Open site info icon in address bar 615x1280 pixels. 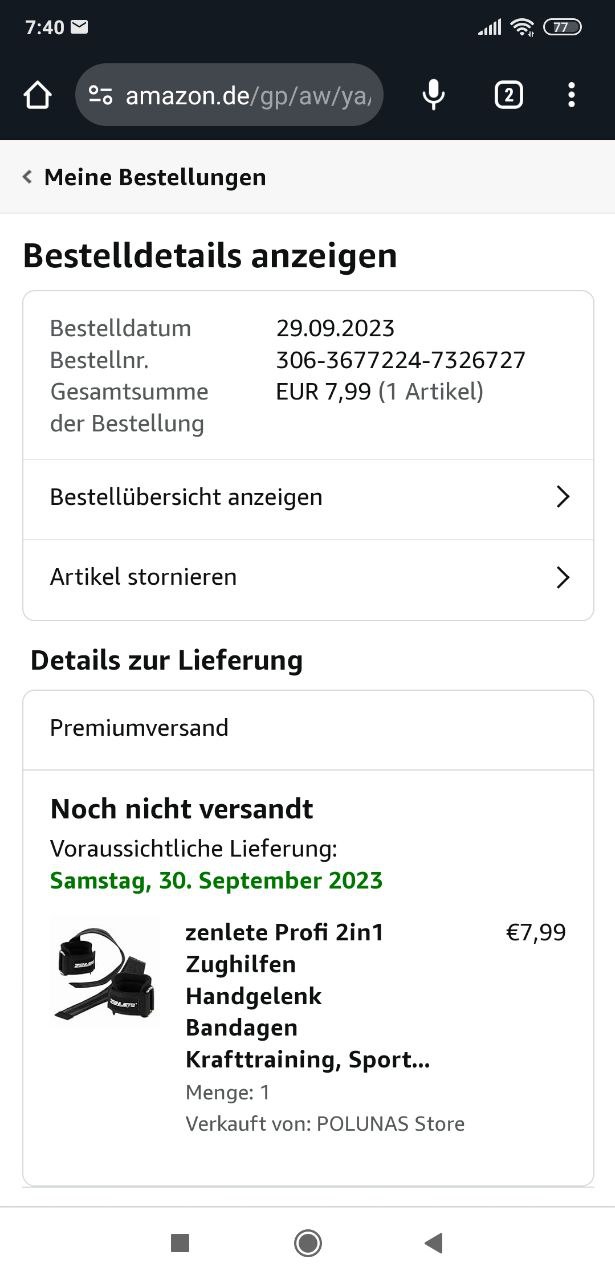[100, 95]
